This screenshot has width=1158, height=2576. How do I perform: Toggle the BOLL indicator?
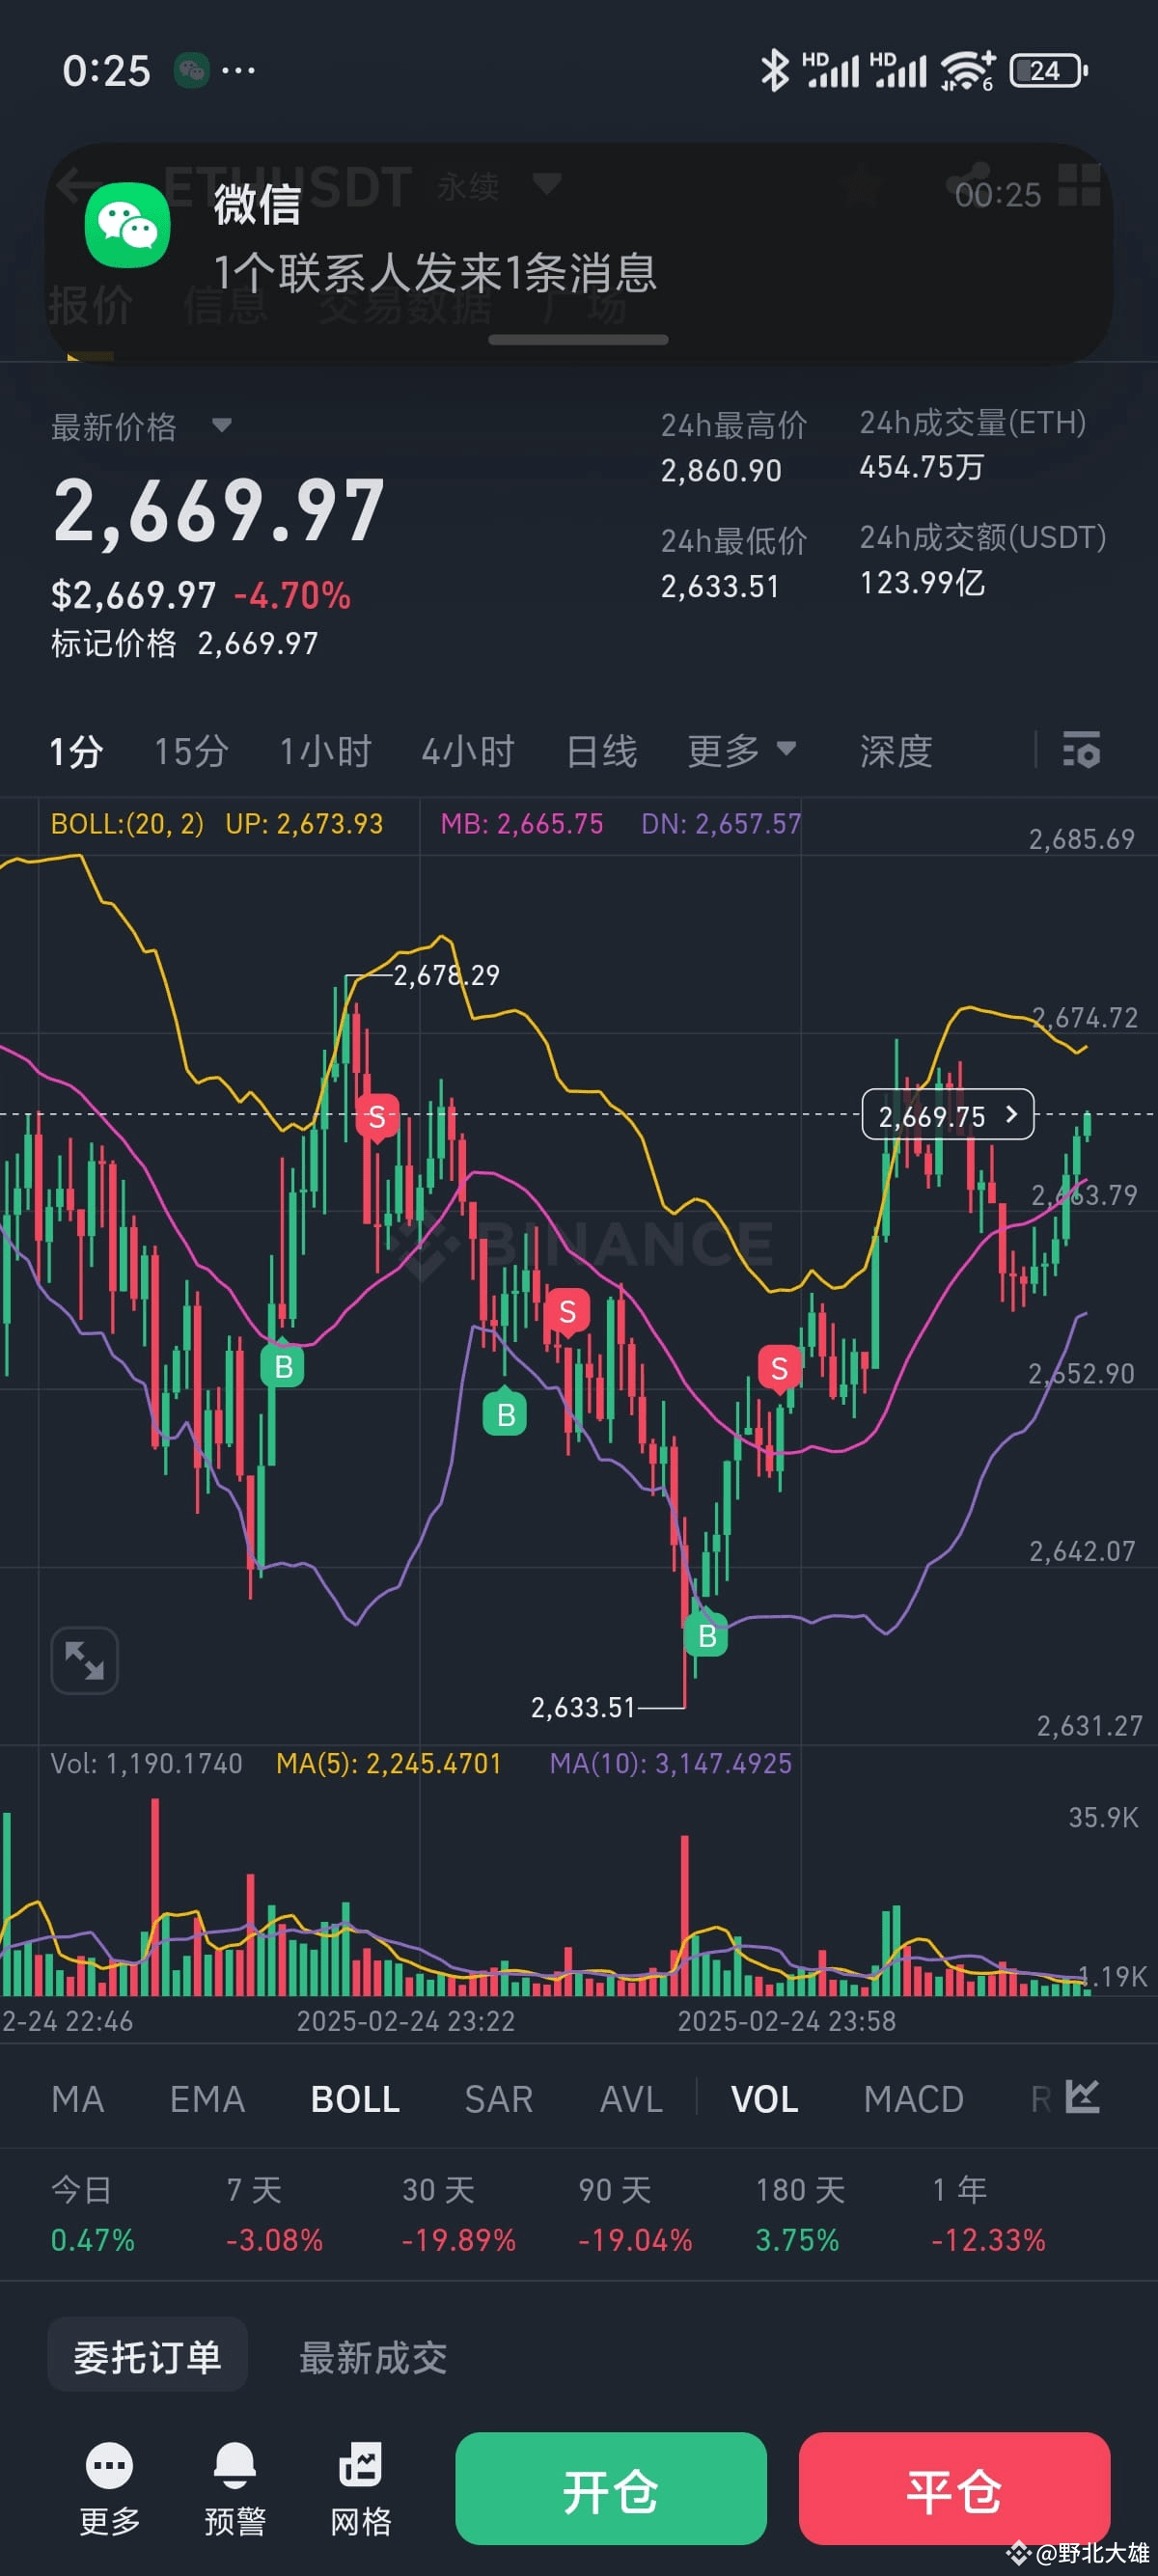(355, 2098)
